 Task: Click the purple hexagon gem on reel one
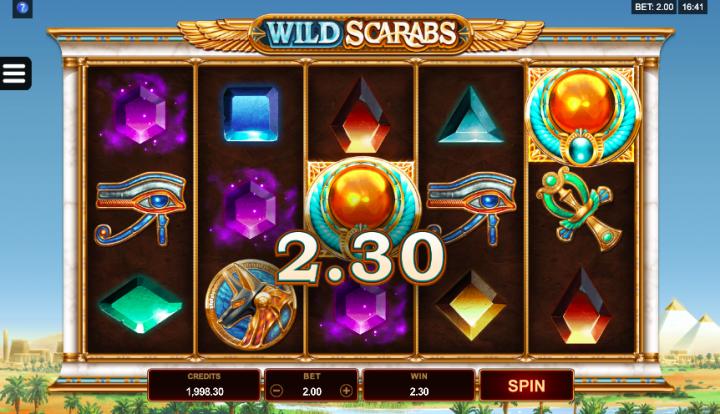[x=141, y=114]
